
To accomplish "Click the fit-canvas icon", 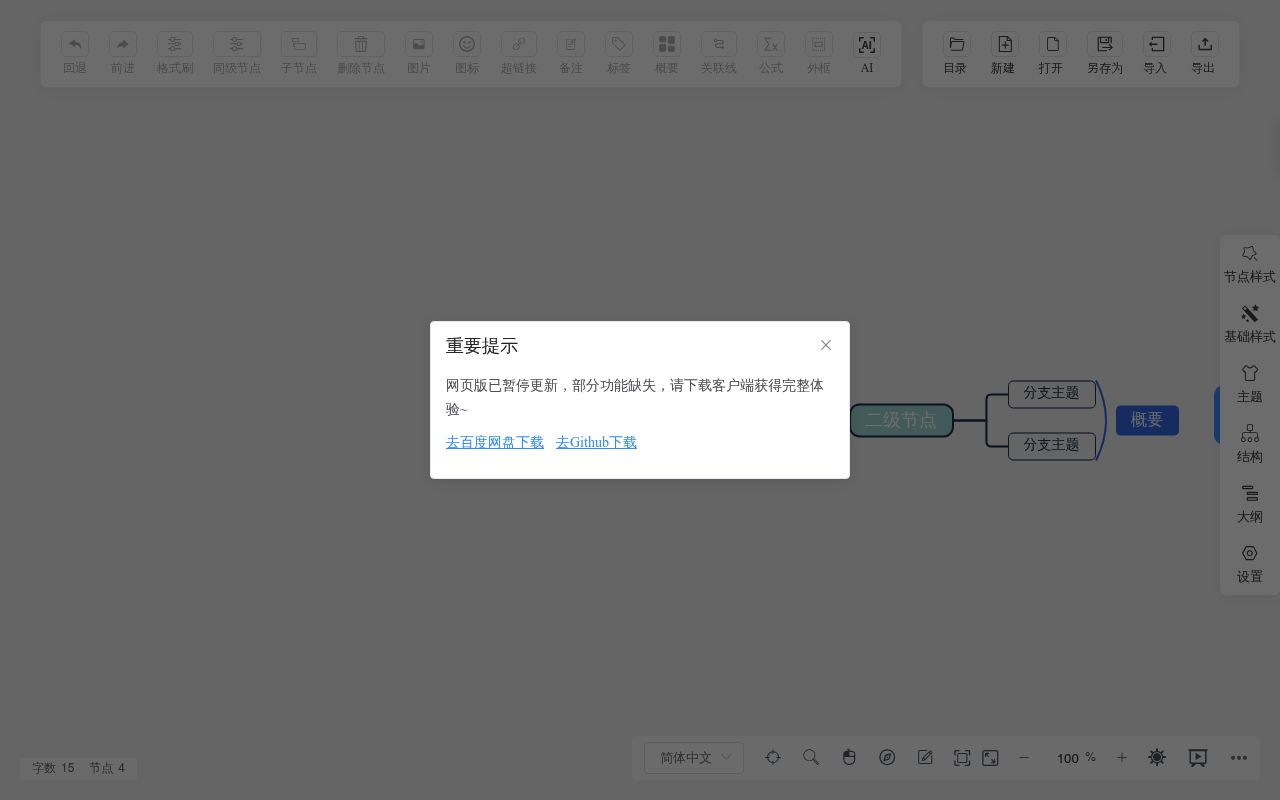I will (x=962, y=758).
